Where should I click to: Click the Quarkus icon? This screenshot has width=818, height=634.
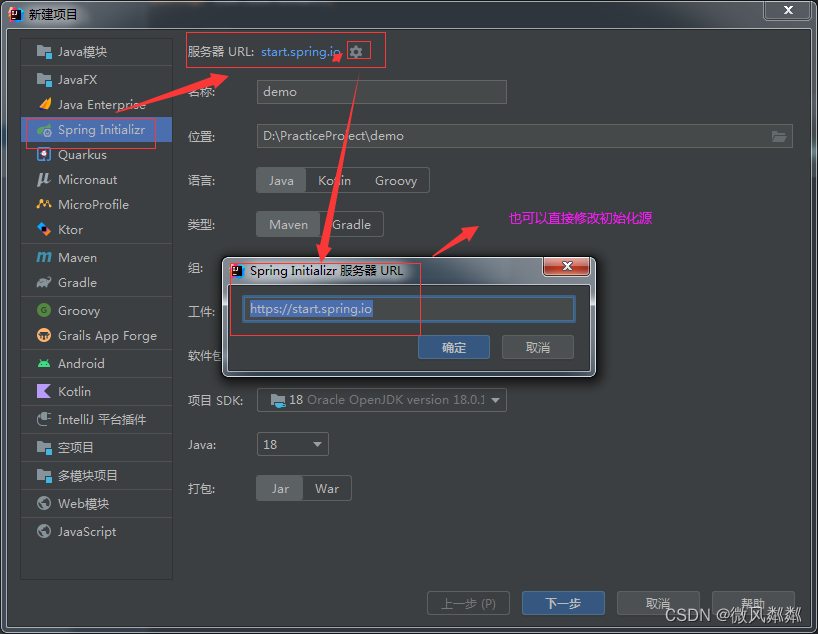(44, 154)
